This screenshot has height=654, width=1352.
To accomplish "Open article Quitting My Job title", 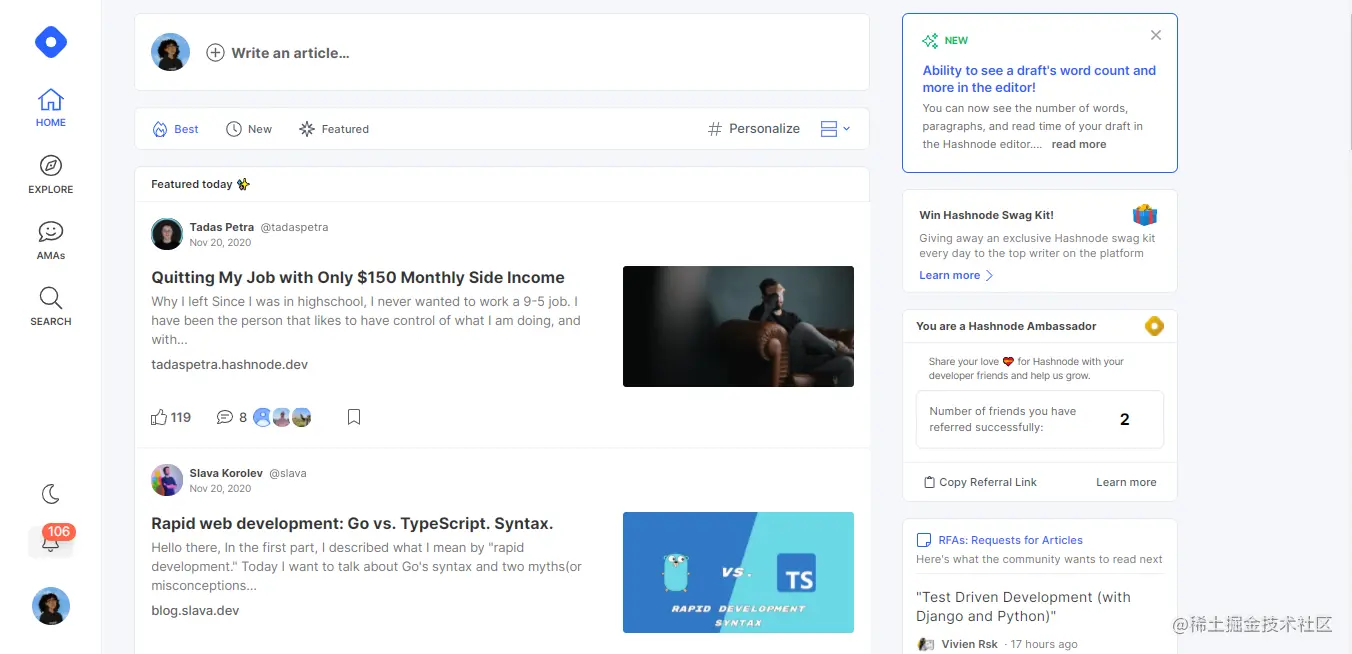I will point(358,277).
